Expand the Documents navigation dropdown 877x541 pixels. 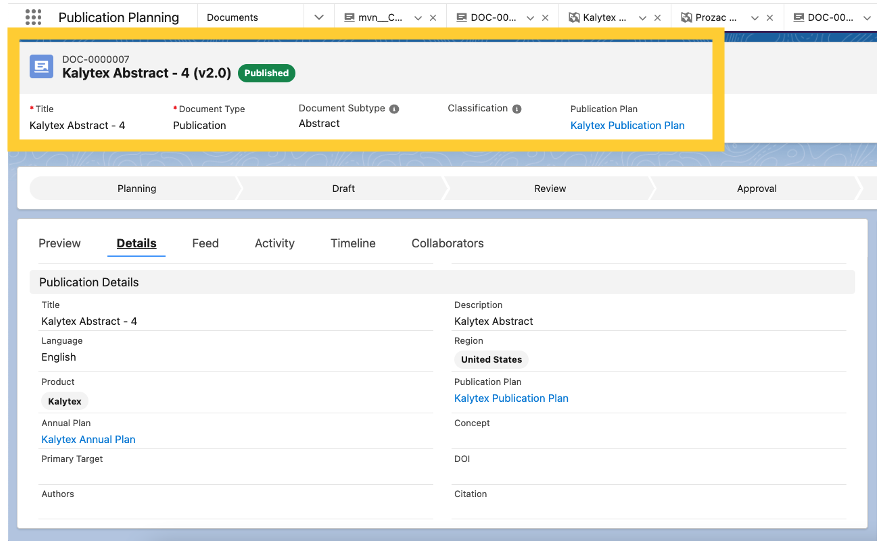pyautogui.click(x=318, y=18)
